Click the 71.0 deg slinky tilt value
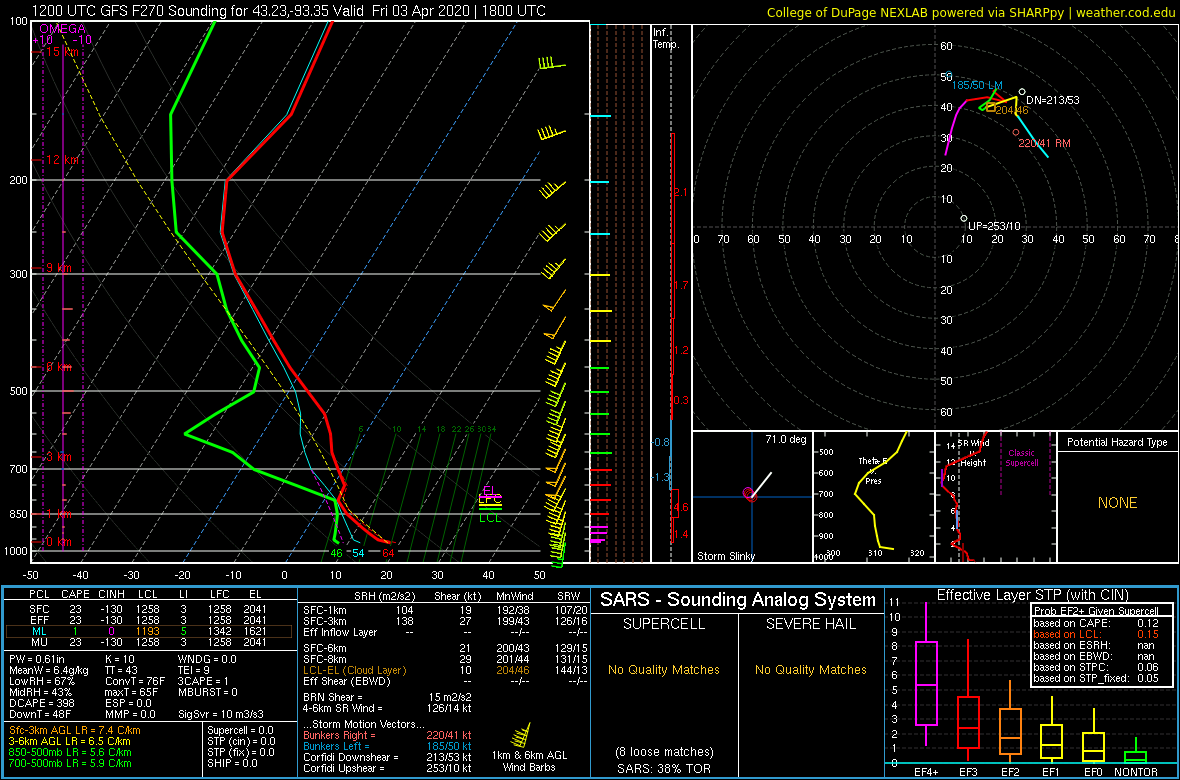 (x=785, y=438)
